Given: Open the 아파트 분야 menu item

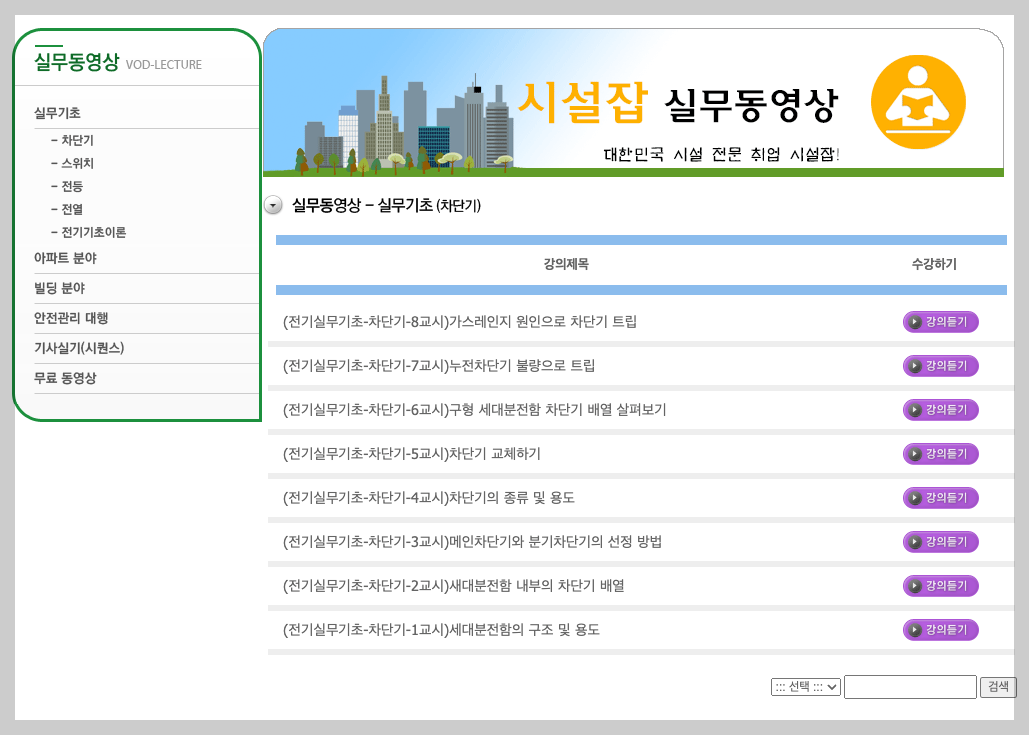Looking at the screenshot, I should (x=64, y=258).
